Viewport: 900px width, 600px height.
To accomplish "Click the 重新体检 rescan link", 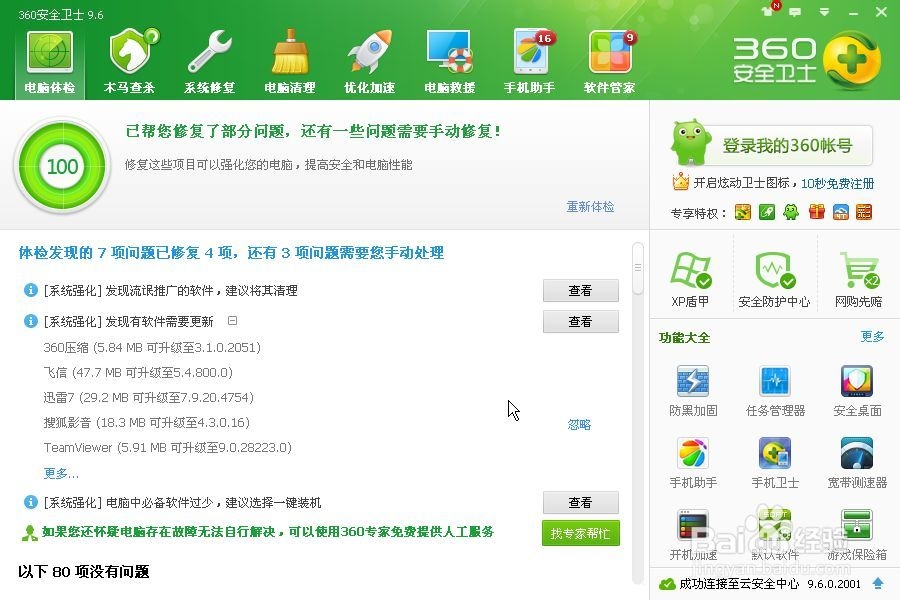I will (x=590, y=207).
